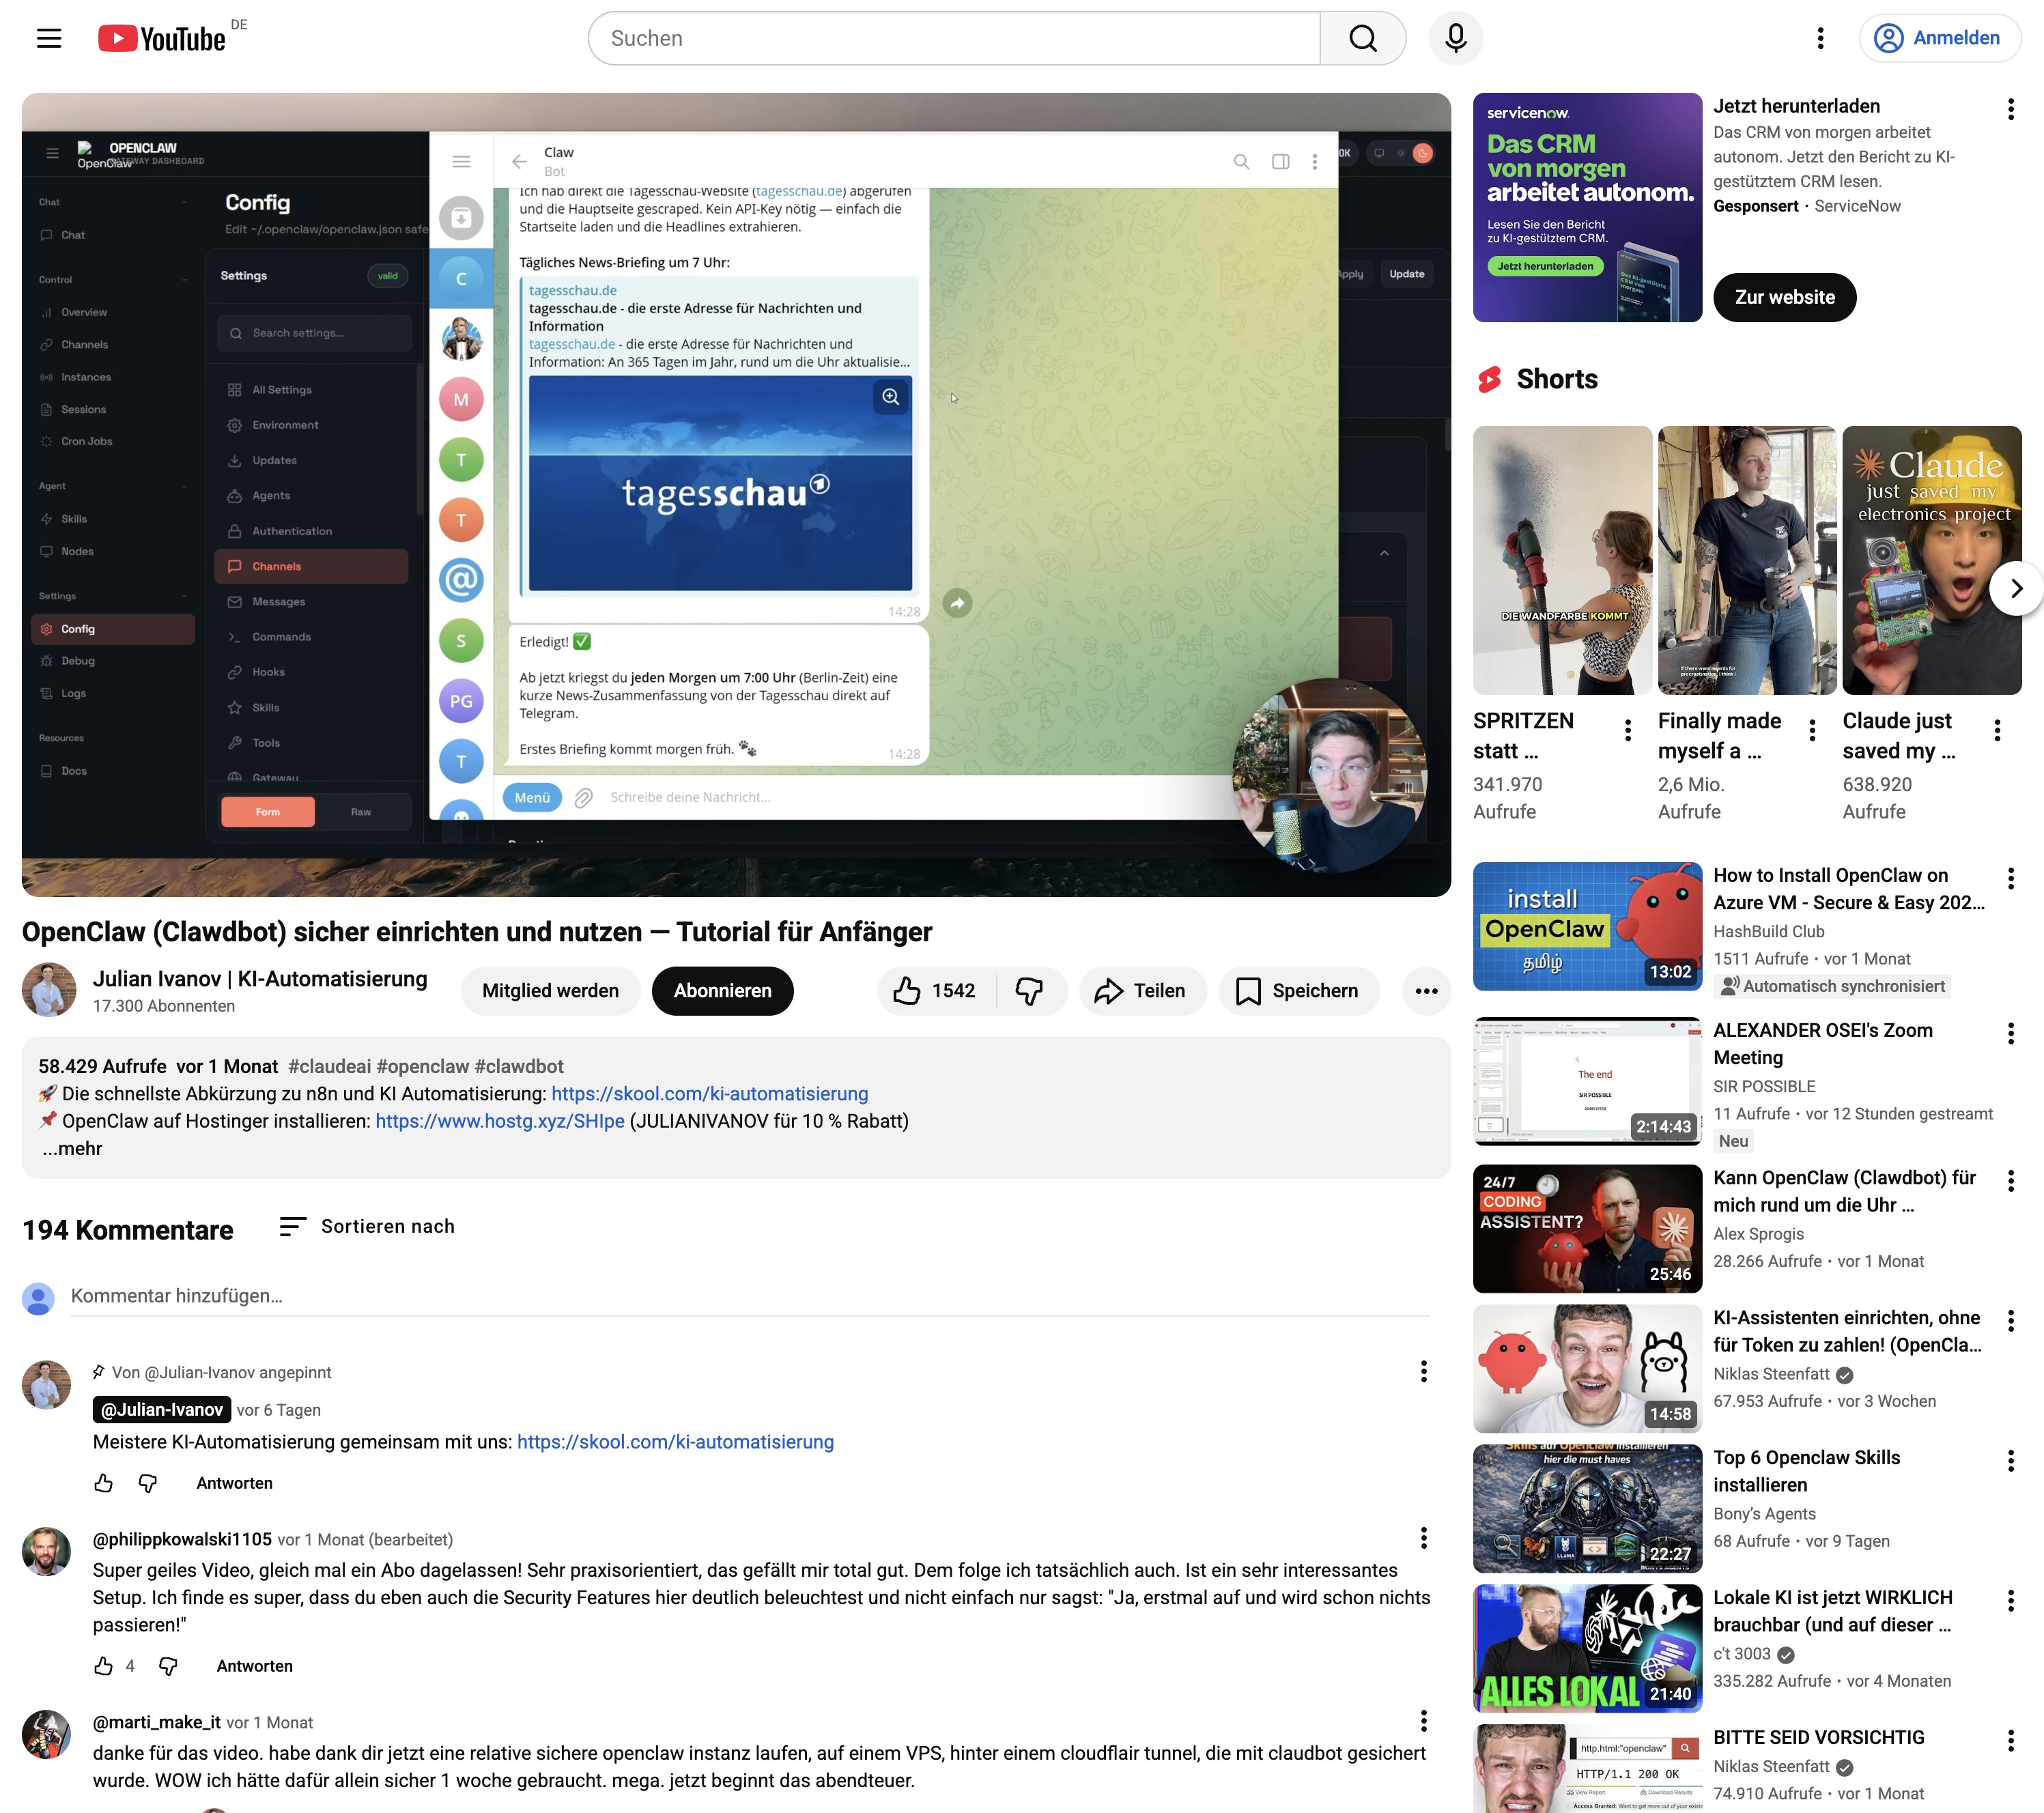Open options for philippkowalski1105 comment
This screenshot has height=1813, width=2044.
click(1423, 1538)
